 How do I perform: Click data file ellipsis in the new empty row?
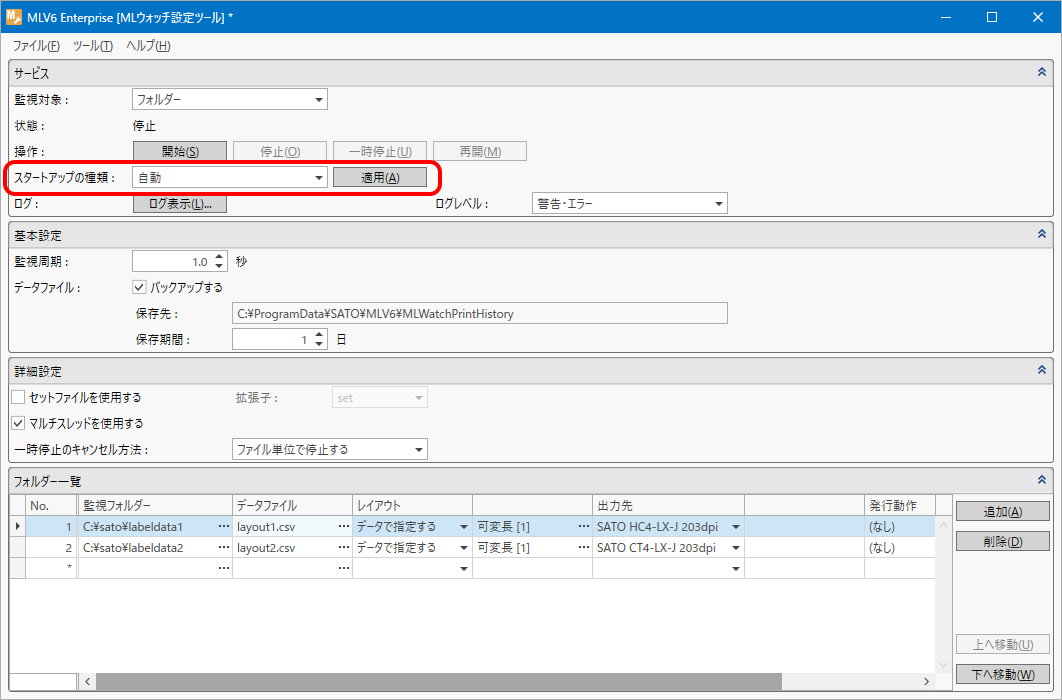click(x=344, y=568)
